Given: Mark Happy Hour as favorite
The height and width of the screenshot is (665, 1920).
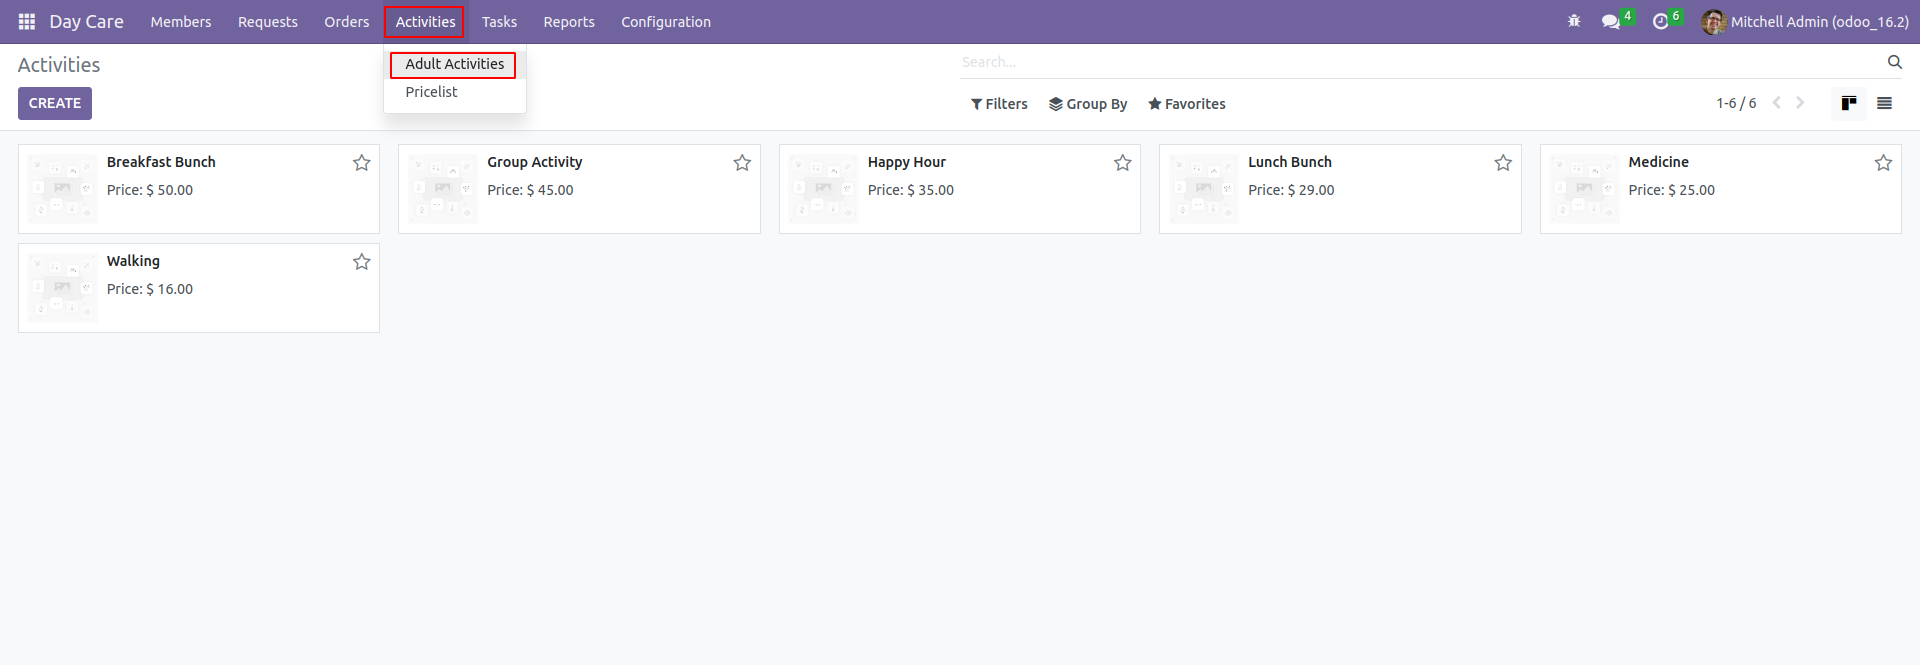Looking at the screenshot, I should click(x=1123, y=163).
